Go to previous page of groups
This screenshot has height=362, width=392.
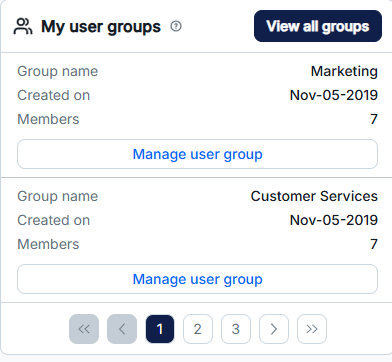122,329
